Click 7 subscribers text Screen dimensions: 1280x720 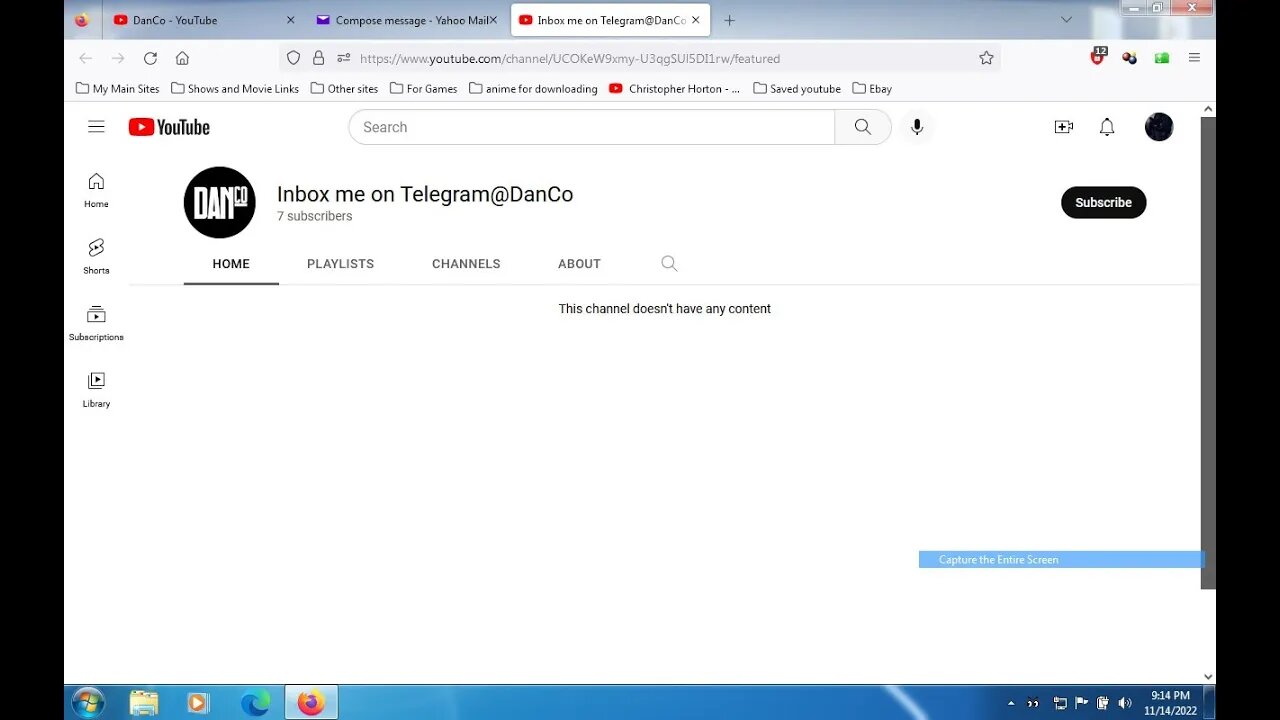pos(314,216)
